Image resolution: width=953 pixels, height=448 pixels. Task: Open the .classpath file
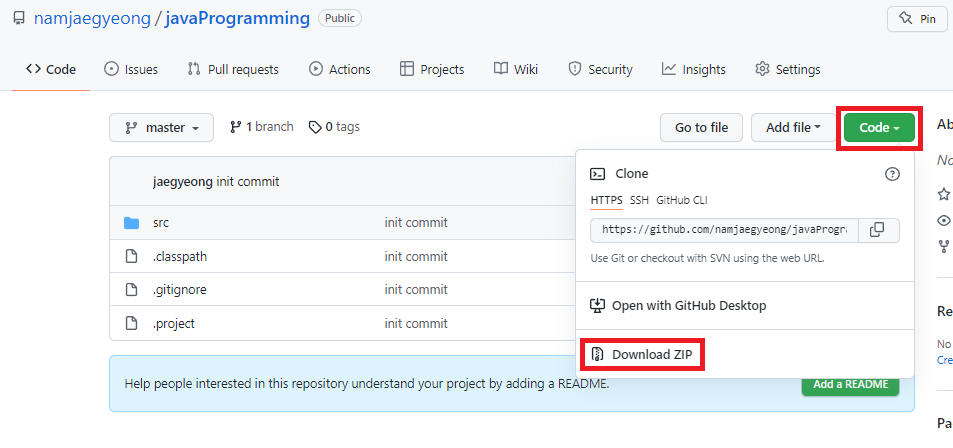pos(180,257)
